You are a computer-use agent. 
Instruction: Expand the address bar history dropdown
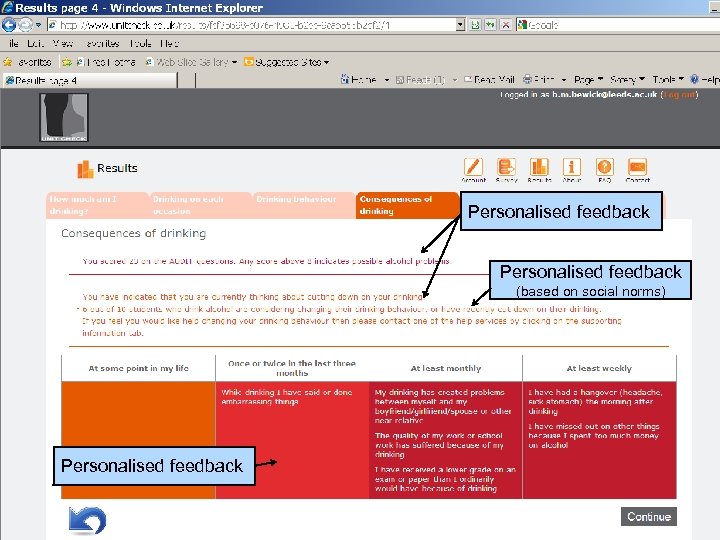coord(461,25)
